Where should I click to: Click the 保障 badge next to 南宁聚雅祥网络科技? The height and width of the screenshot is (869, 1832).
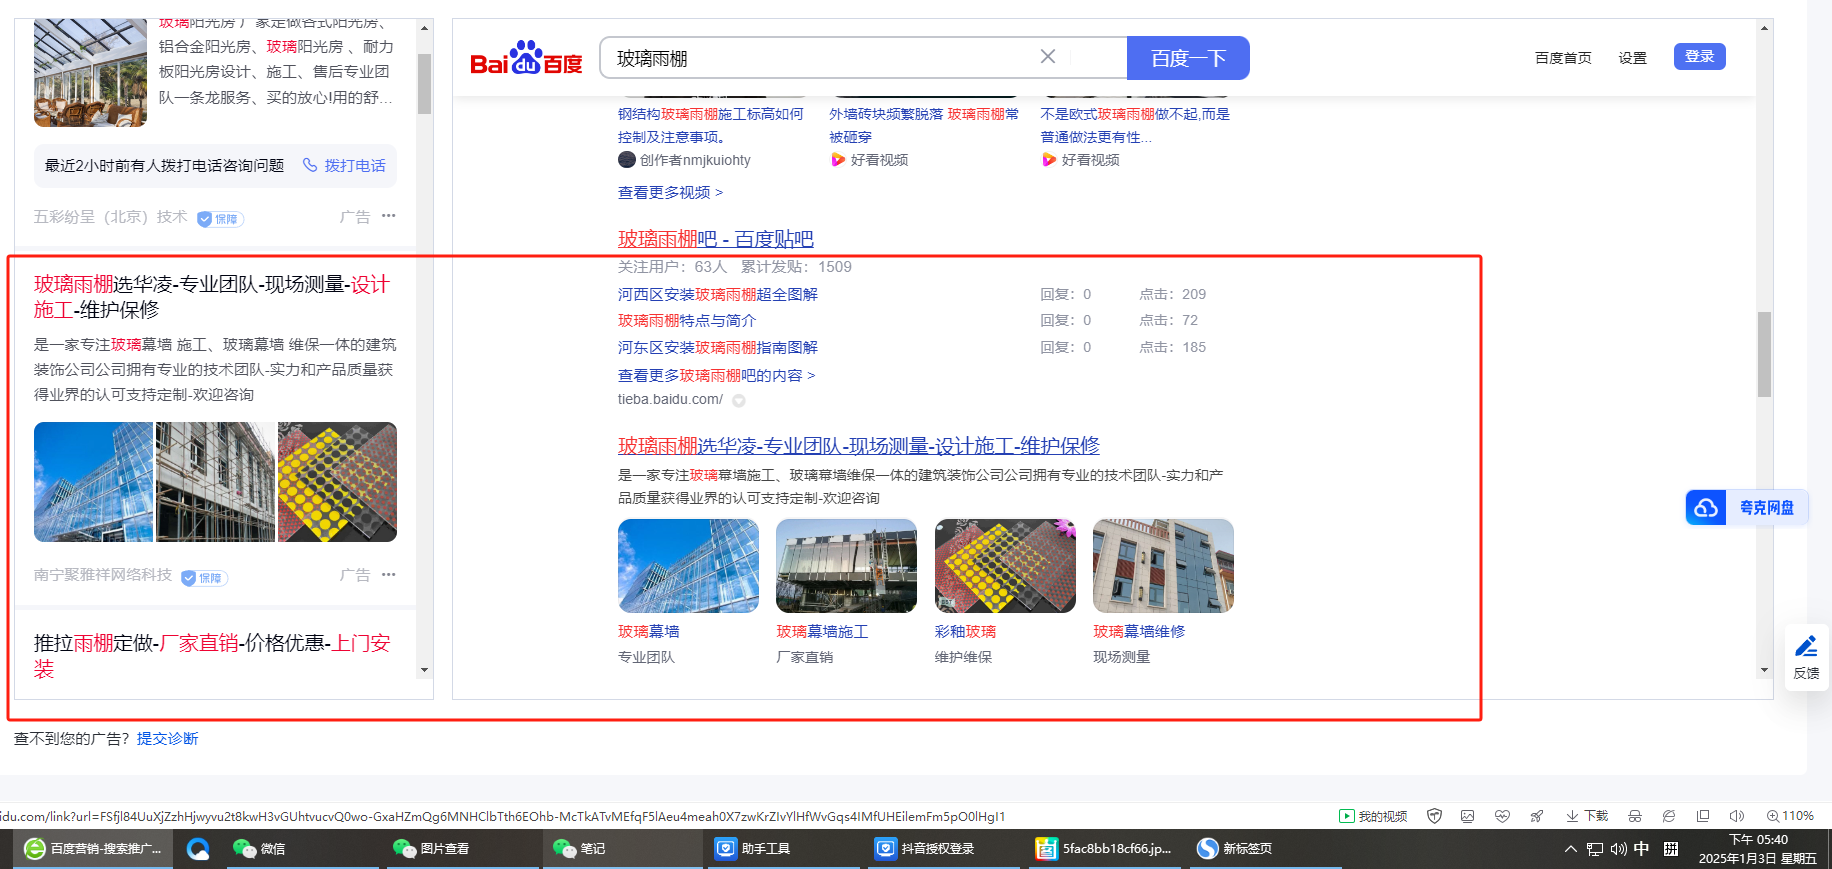pos(204,578)
